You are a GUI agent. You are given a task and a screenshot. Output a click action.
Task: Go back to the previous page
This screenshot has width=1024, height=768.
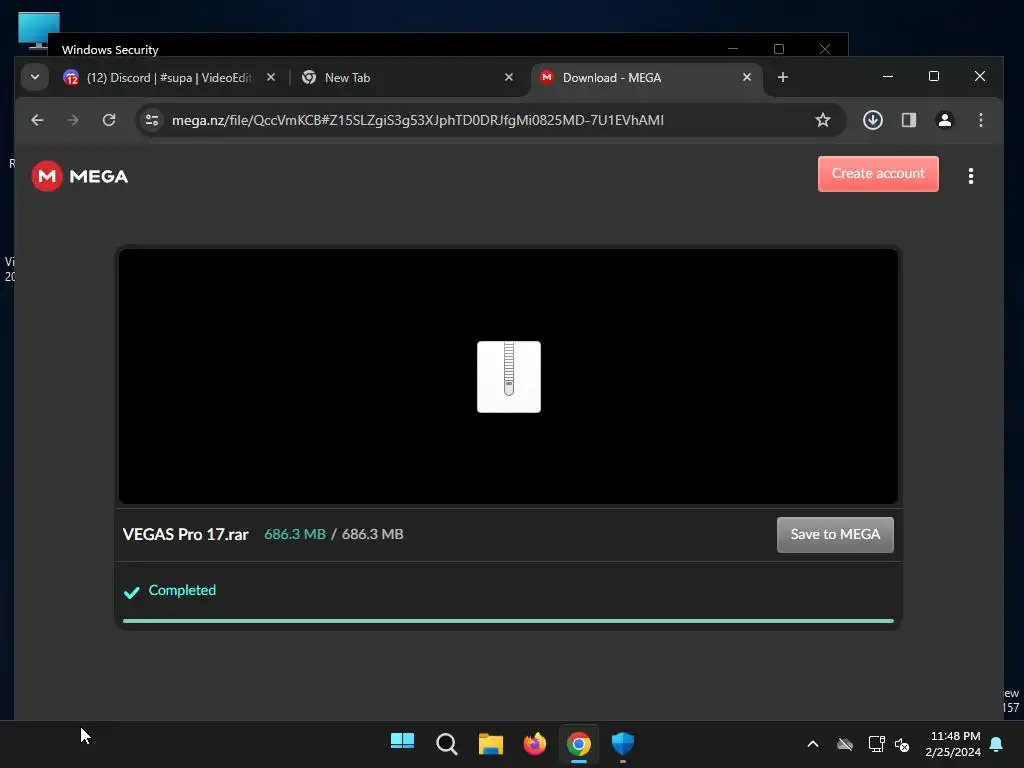37,120
